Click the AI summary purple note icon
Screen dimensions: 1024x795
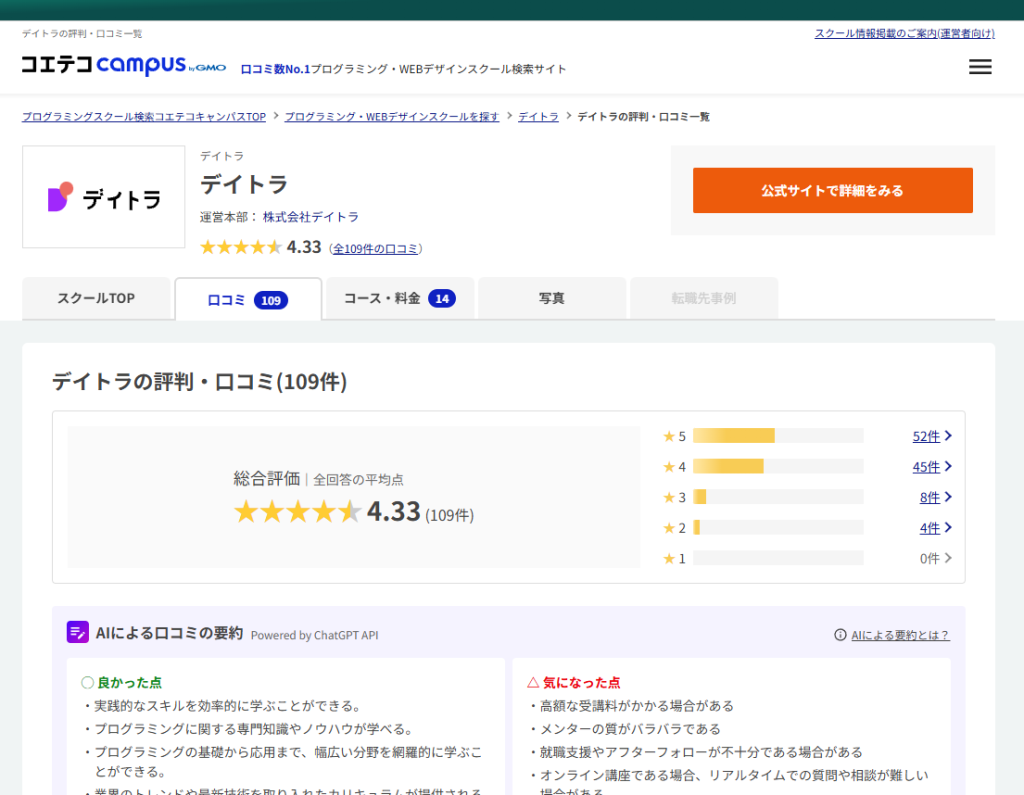78,632
